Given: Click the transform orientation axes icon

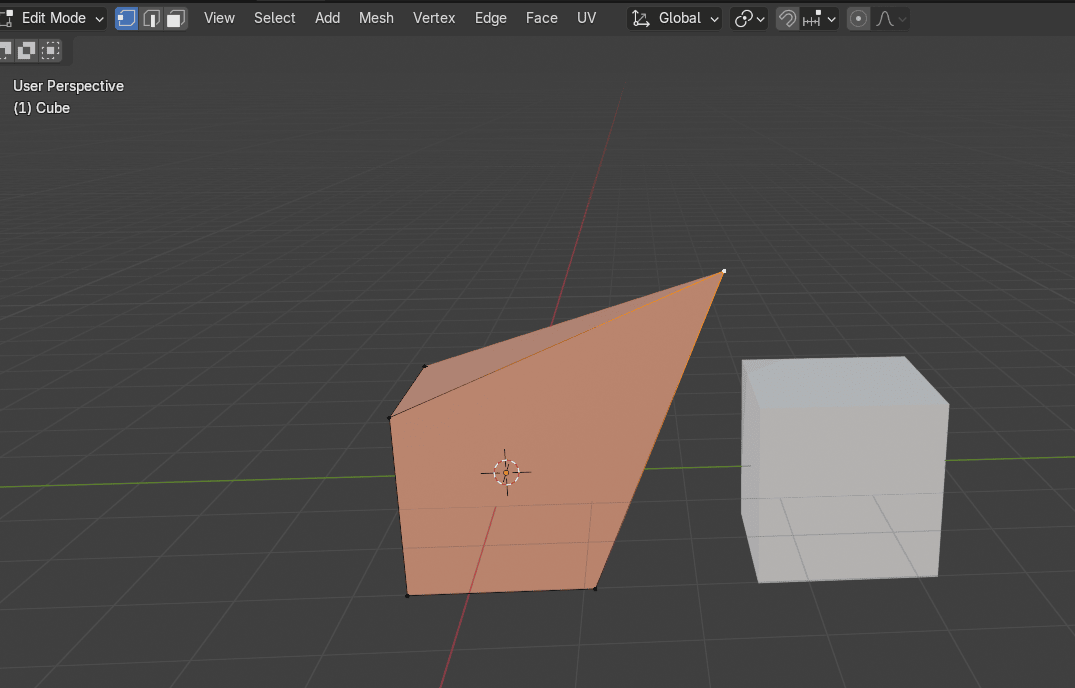Looking at the screenshot, I should click(x=641, y=18).
